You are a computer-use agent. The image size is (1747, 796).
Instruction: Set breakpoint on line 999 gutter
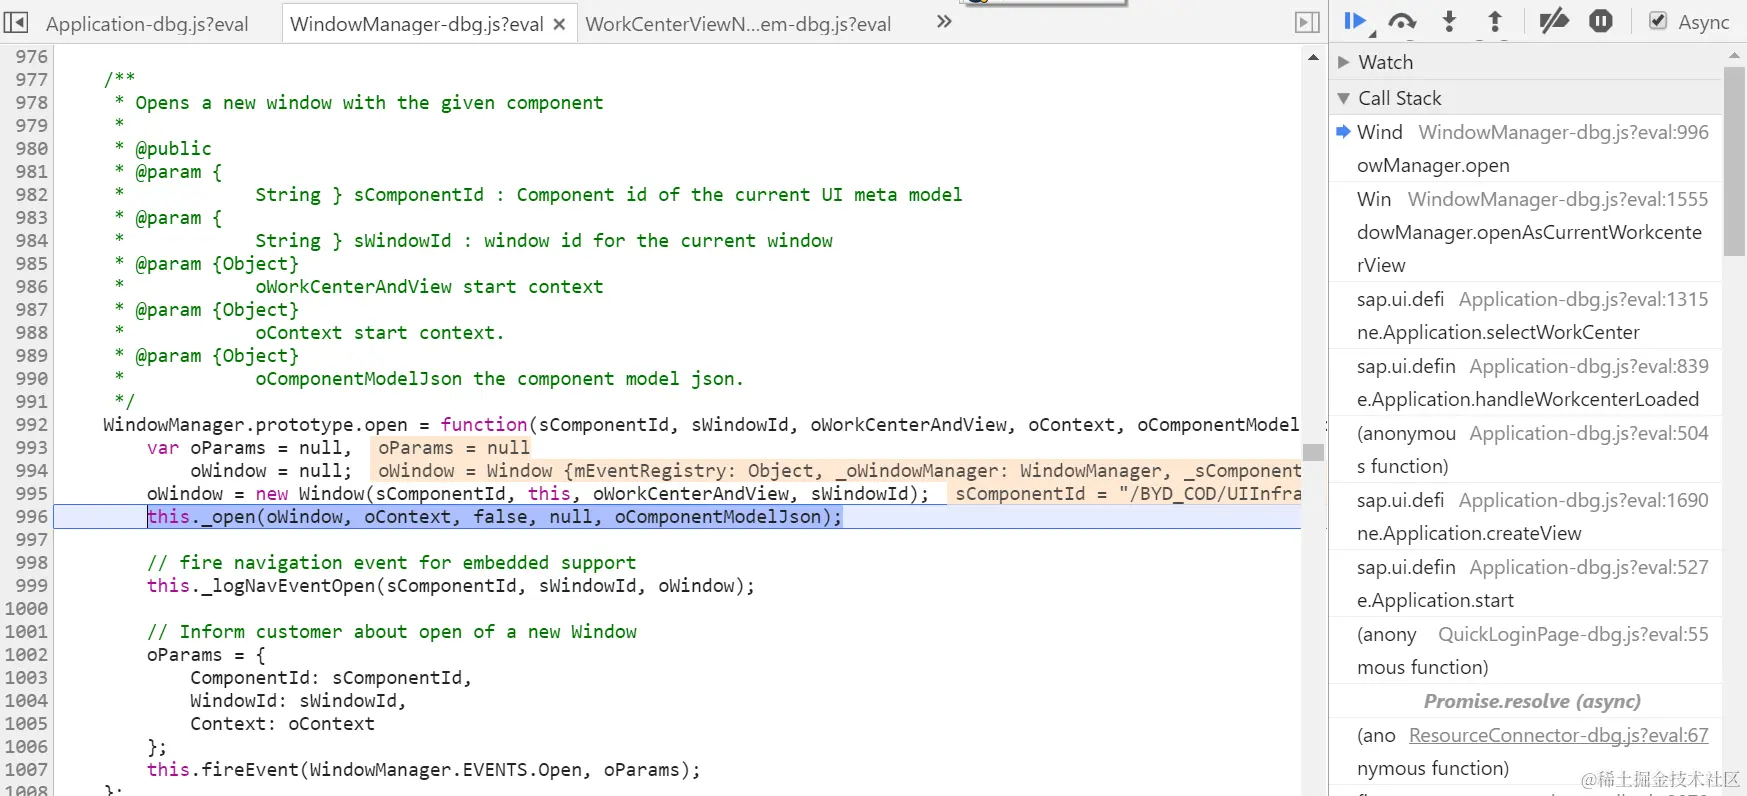tap(30, 586)
